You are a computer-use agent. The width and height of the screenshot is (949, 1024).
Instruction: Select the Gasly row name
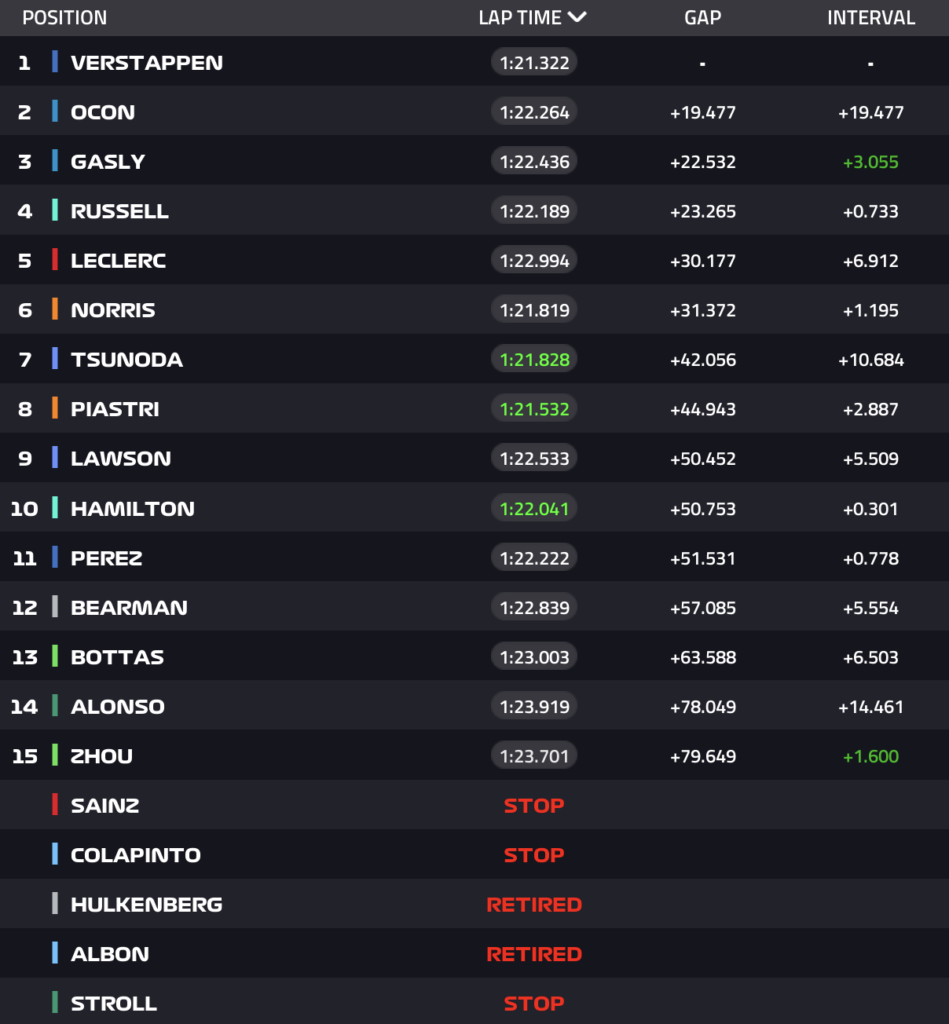[x=108, y=162]
